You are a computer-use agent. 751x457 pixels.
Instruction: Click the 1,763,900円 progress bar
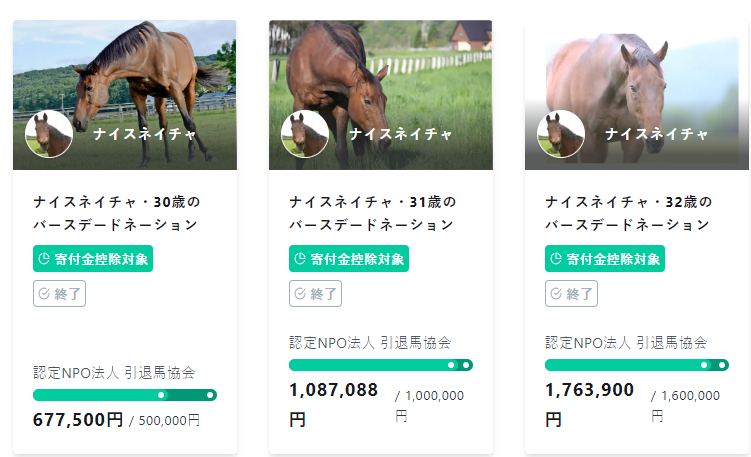click(637, 365)
